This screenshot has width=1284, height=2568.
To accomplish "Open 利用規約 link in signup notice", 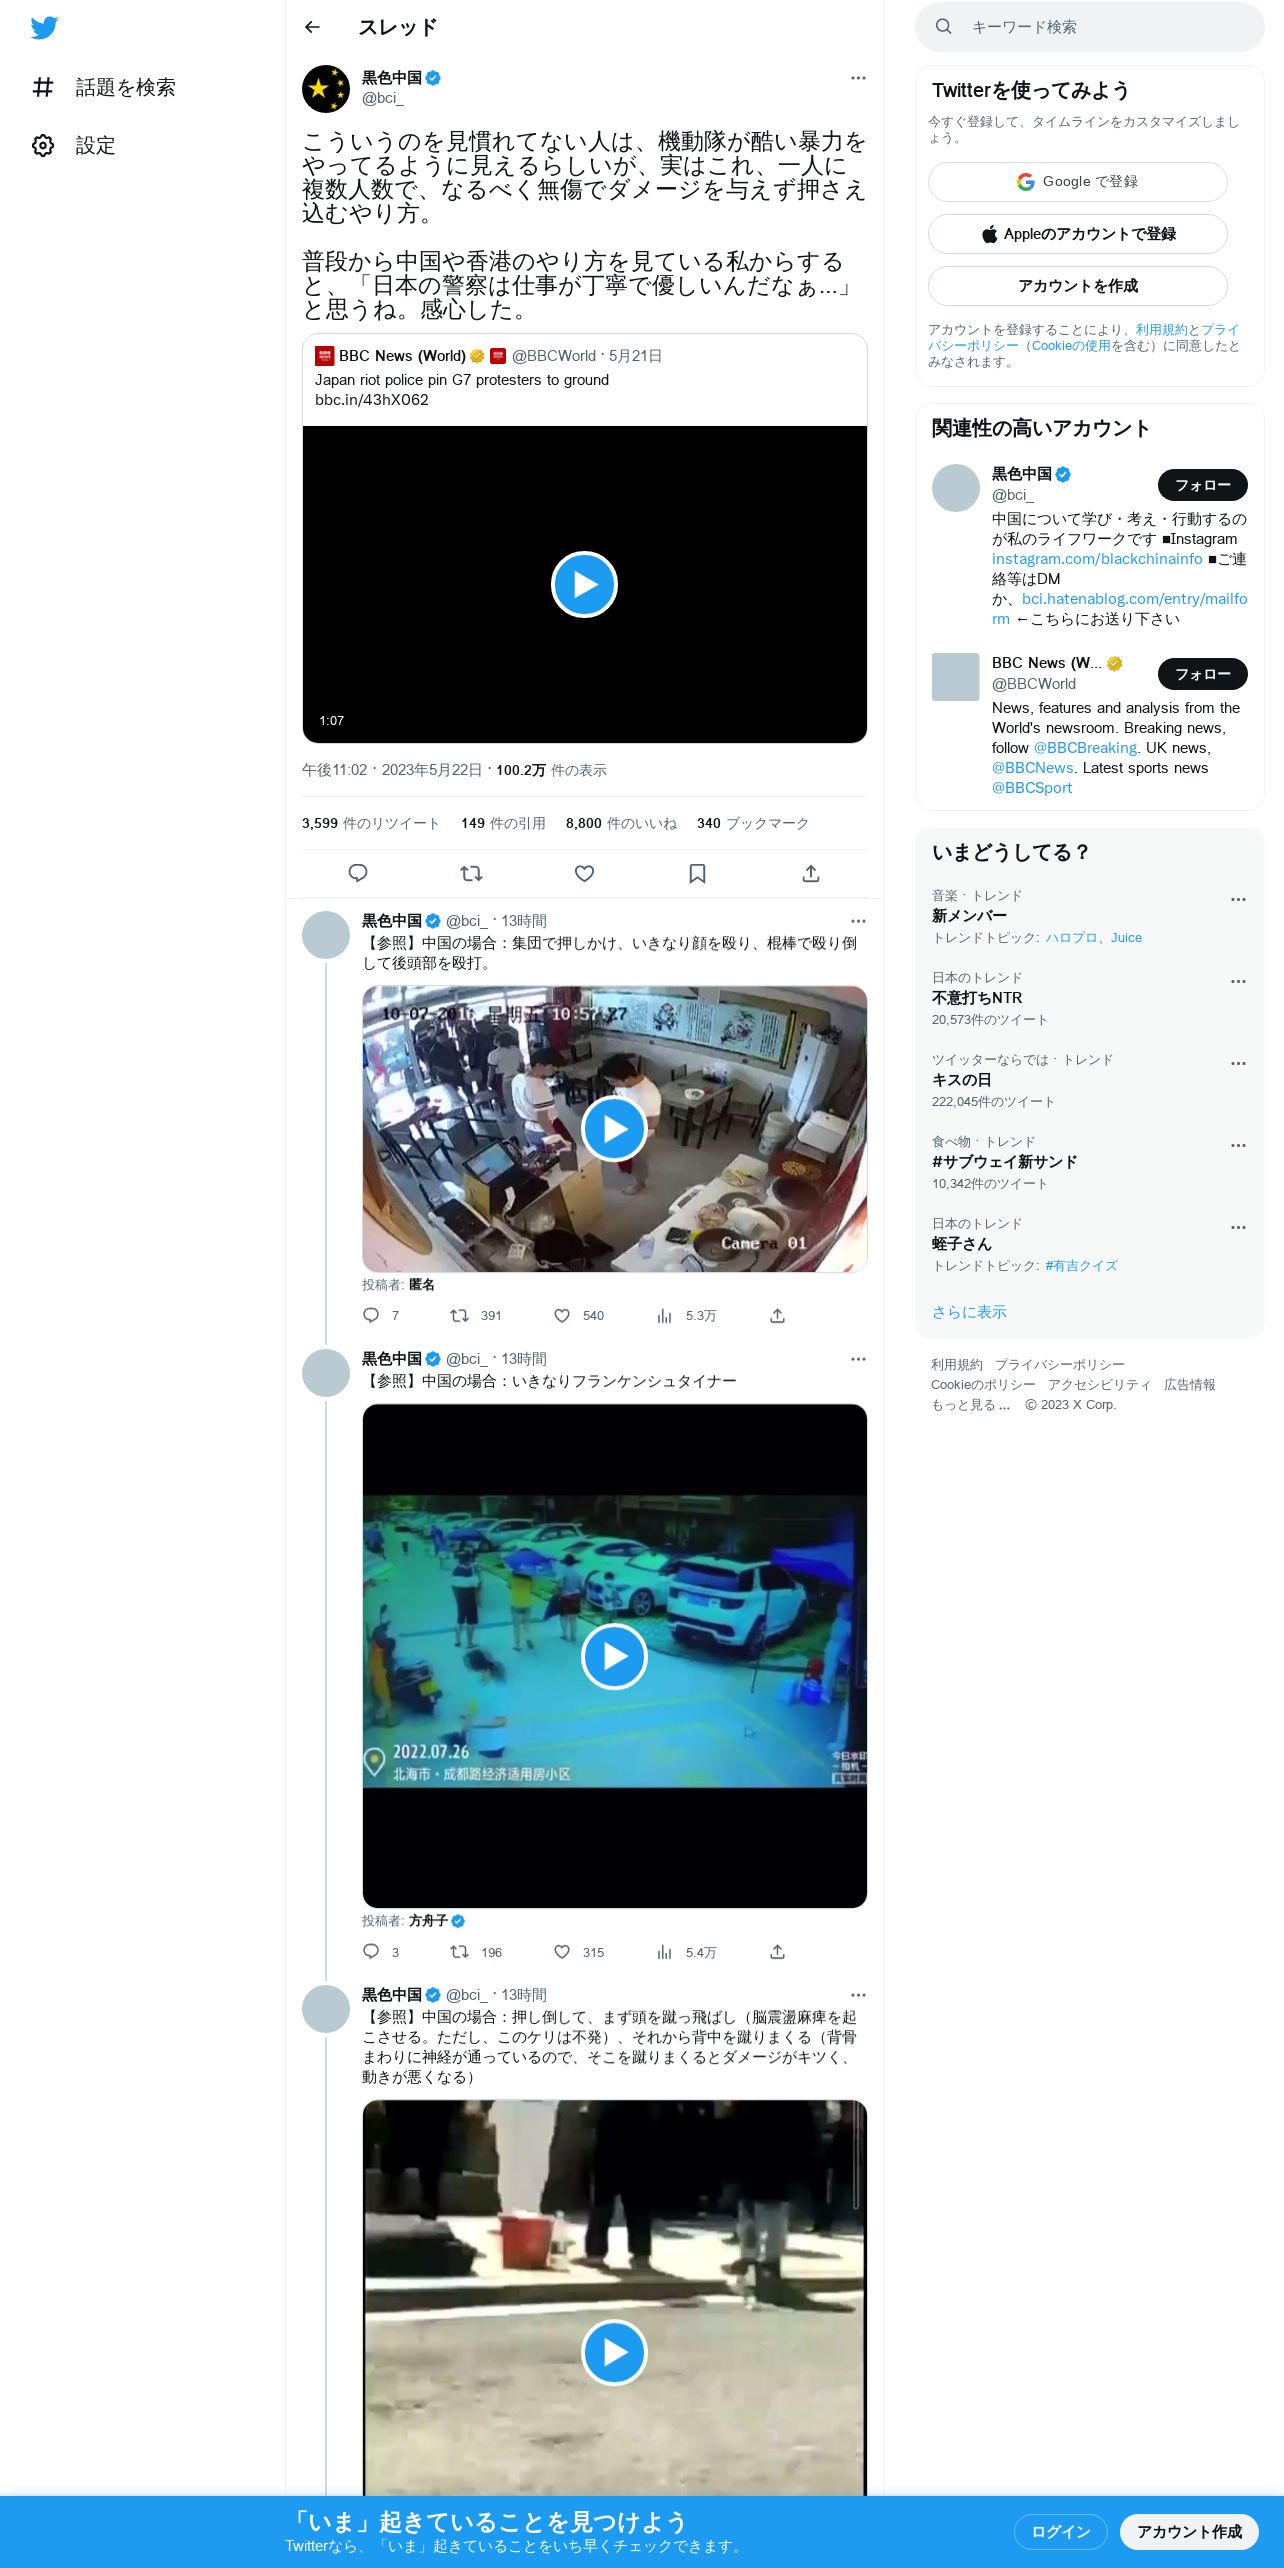I will pyautogui.click(x=1161, y=330).
